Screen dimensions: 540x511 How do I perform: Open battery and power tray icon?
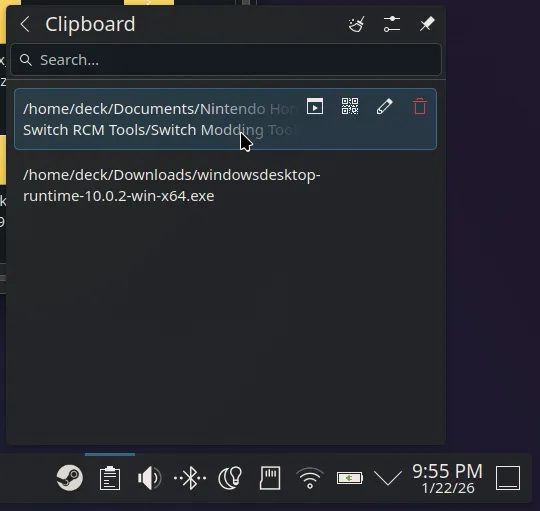point(350,478)
